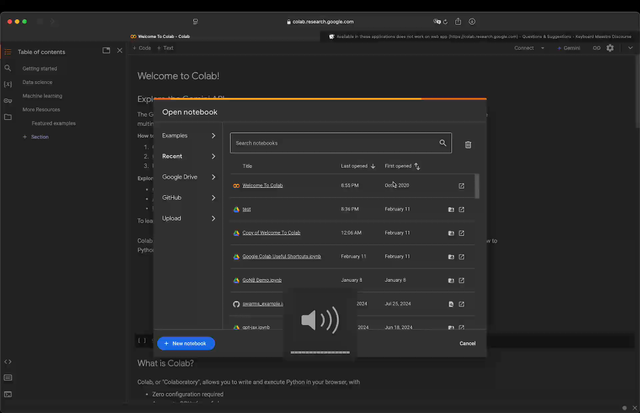Open Google Colab Useful Shortcuts.ipynb link
Screen dimensions: 640x413
[282, 256]
